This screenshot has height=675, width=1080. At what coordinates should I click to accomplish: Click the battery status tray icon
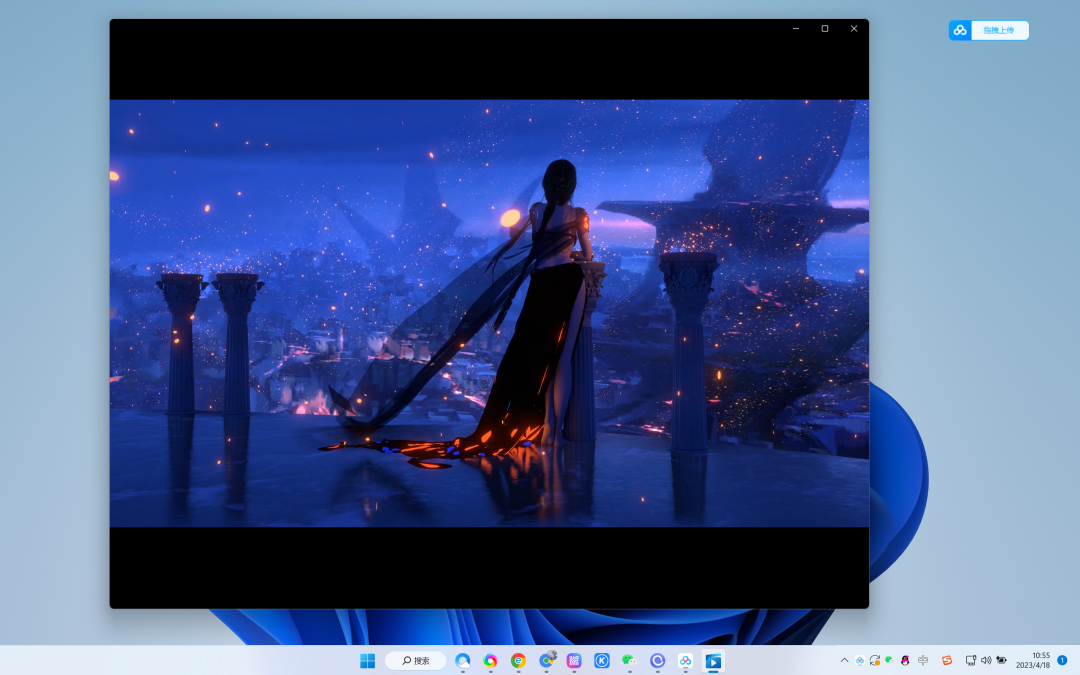coord(1001,660)
